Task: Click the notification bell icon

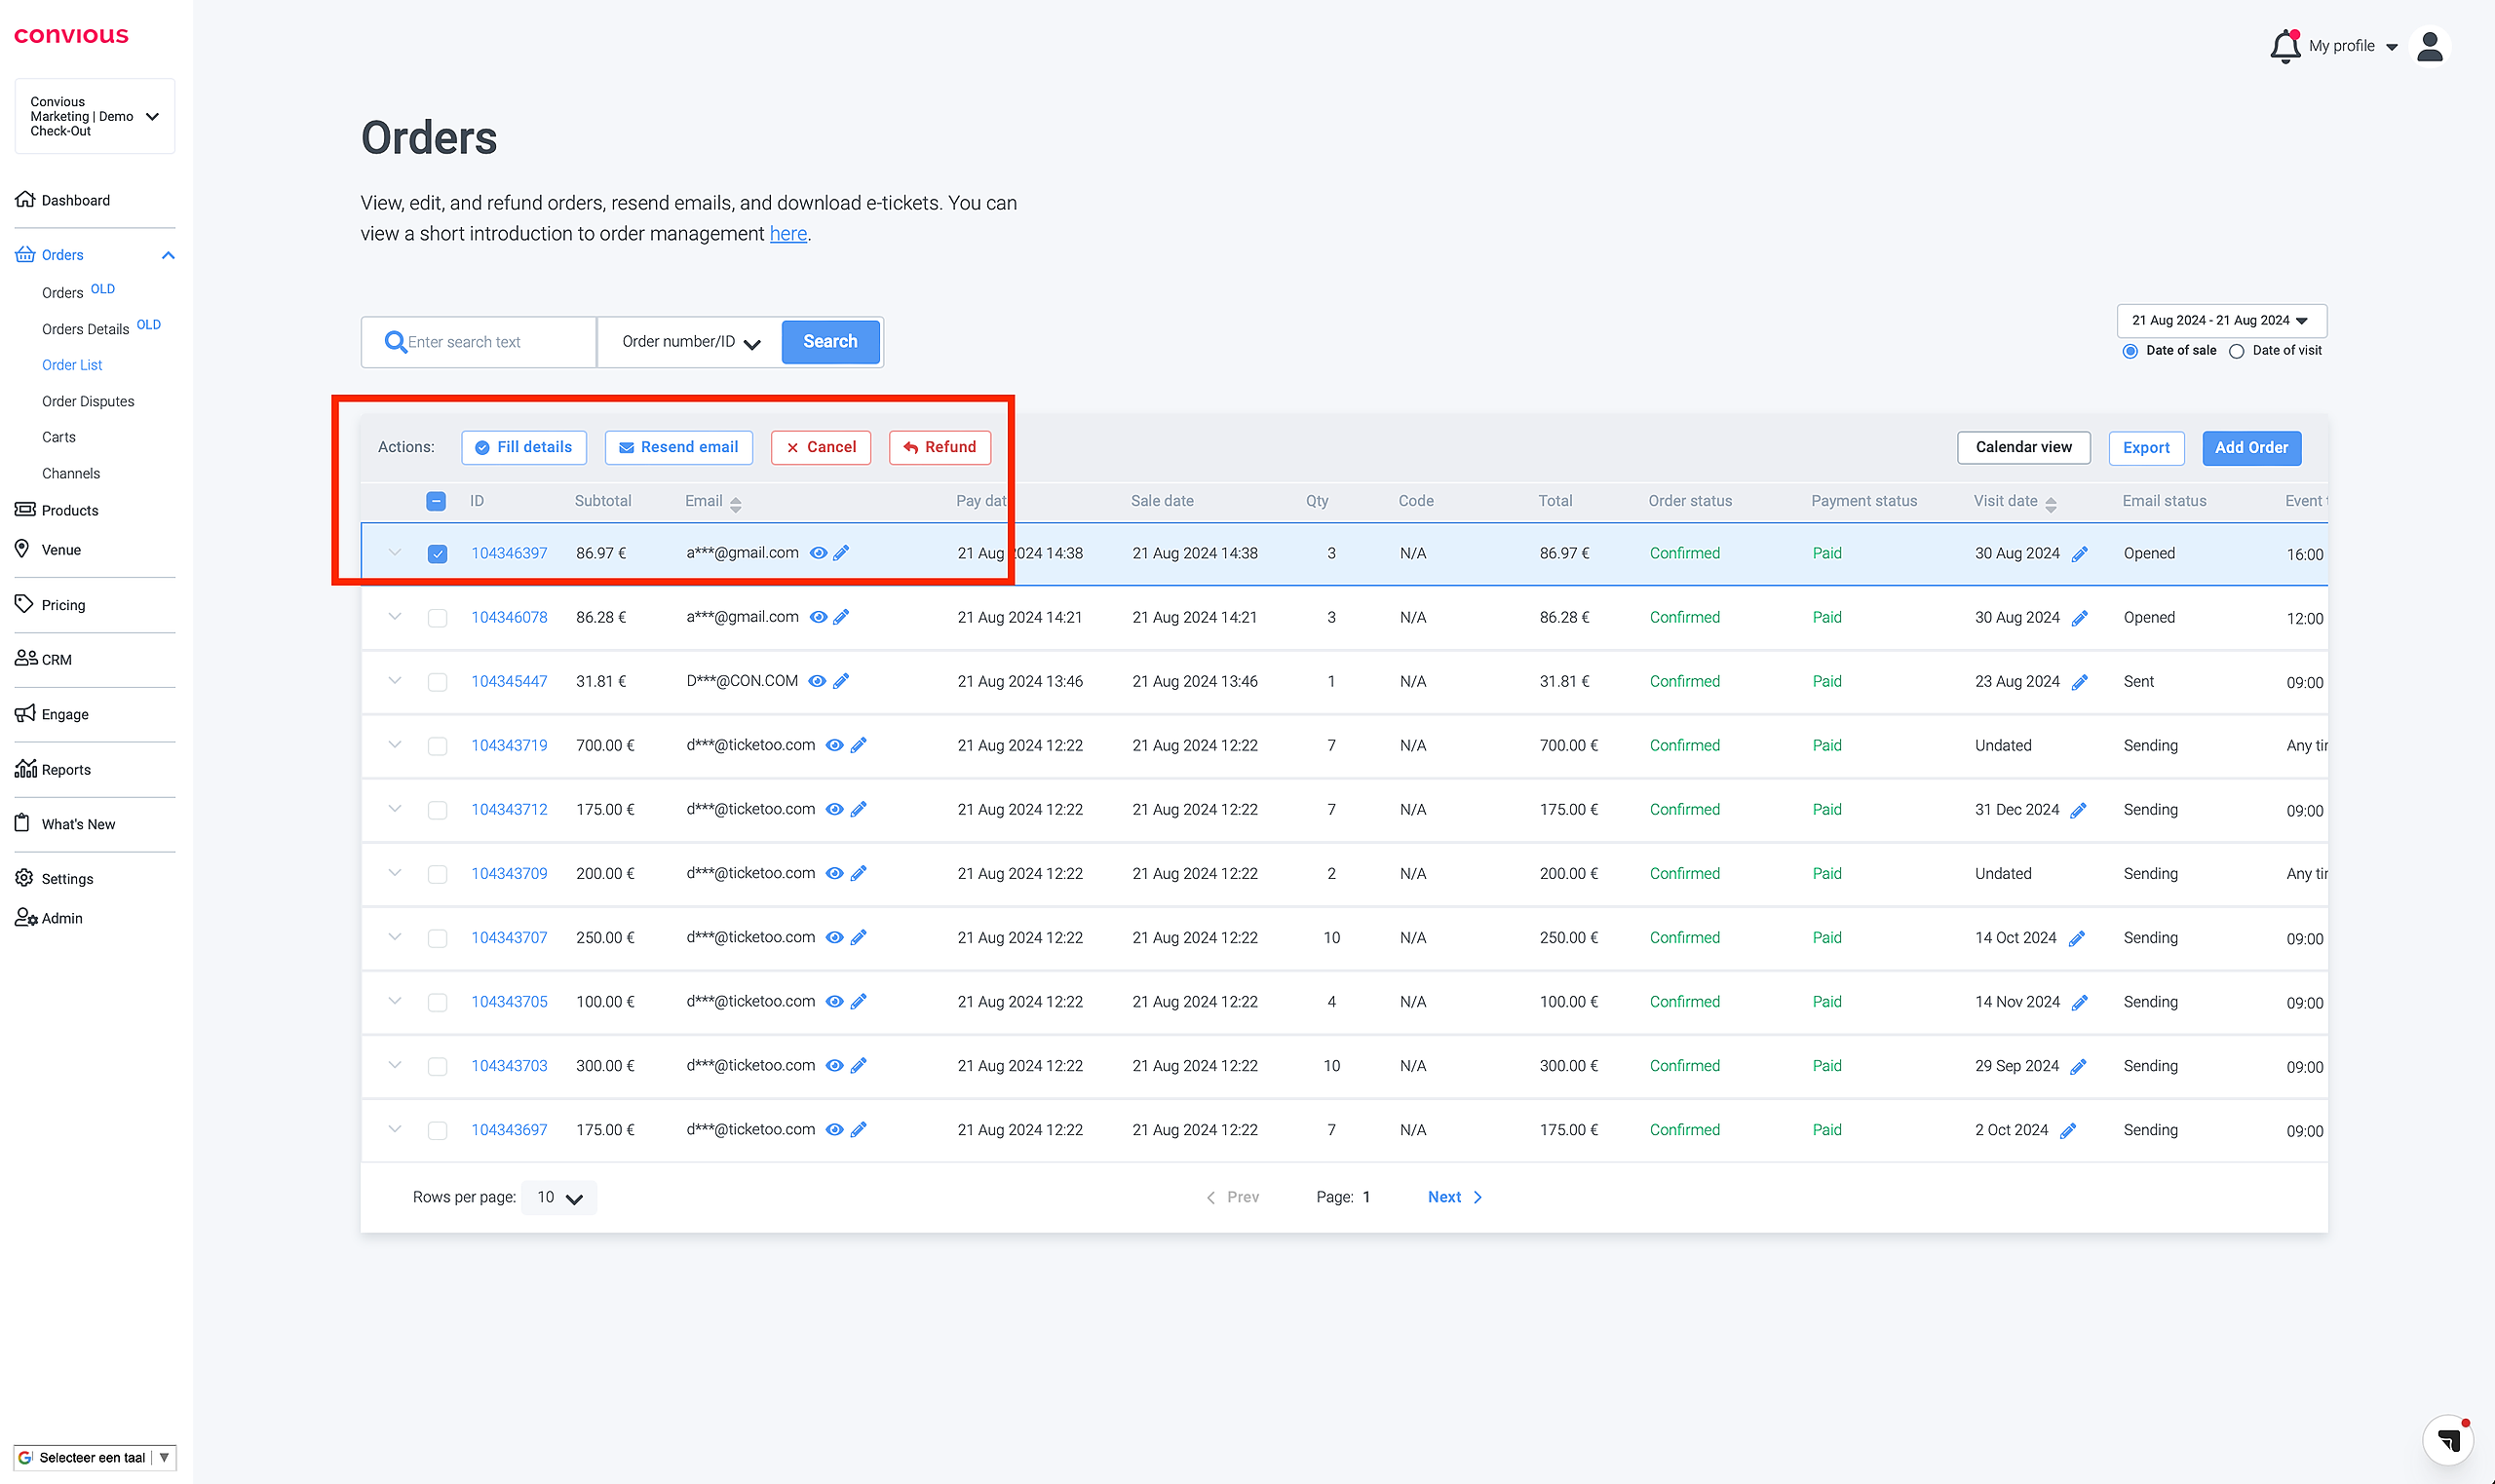Action: coord(2284,46)
